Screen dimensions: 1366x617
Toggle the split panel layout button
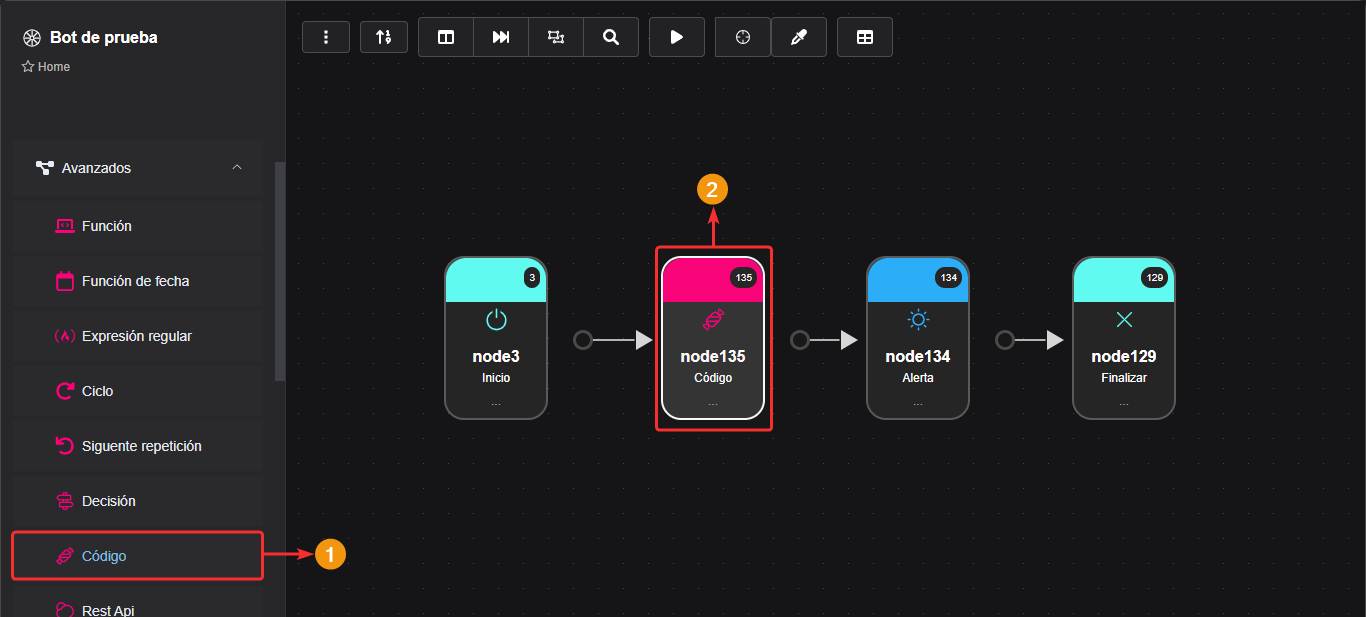(x=446, y=37)
